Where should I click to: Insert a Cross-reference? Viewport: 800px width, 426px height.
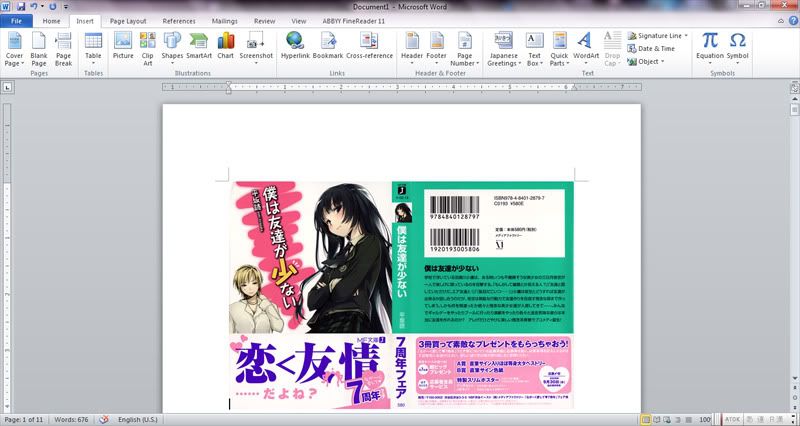coord(369,46)
